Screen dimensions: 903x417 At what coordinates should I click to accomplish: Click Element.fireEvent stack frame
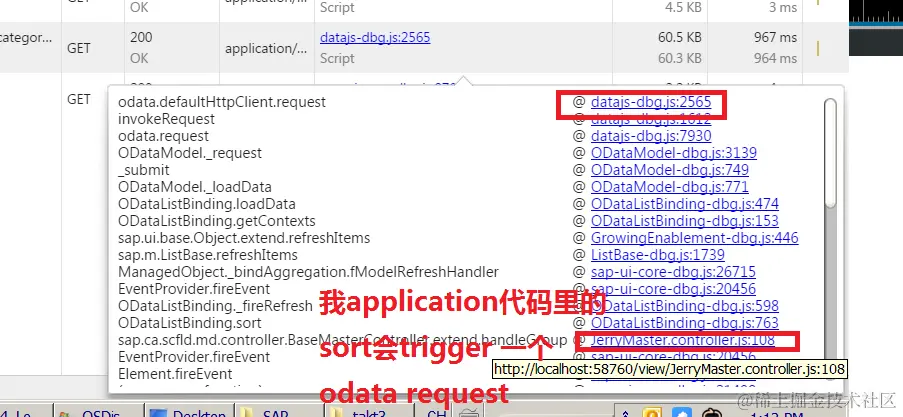pos(175,374)
